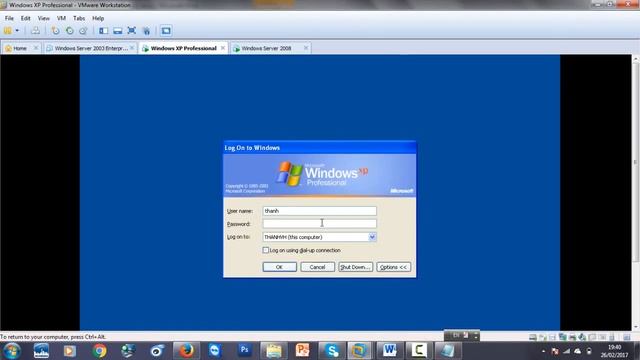This screenshot has height=360, width=640.
Task: Revert to snapshot using toolbar icon
Action: [x=69, y=31]
